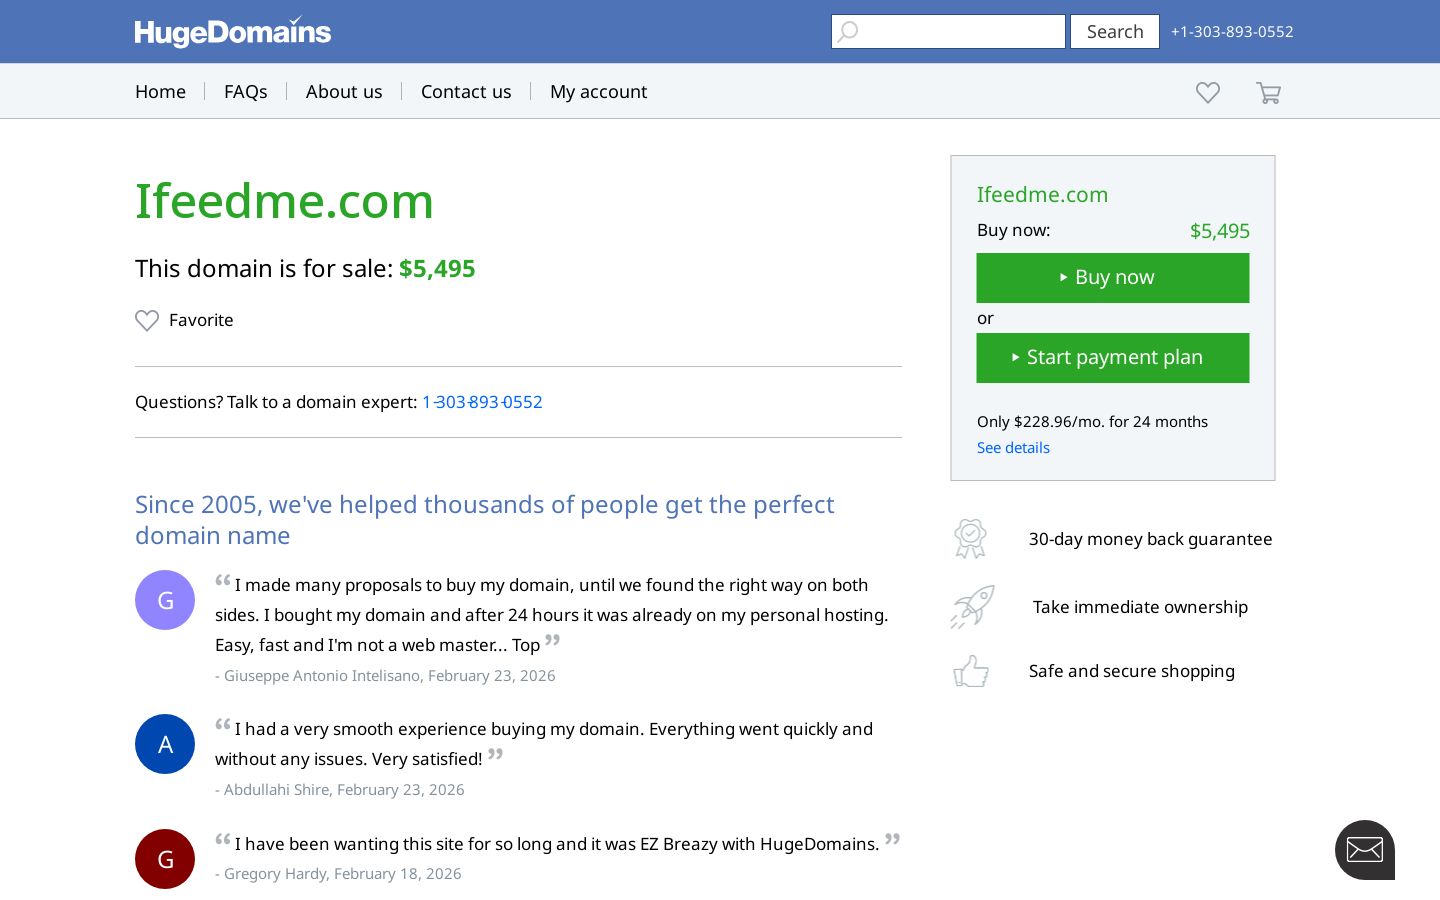
Task: Click 'Safe and secure shopping' text
Action: [x=1132, y=671]
